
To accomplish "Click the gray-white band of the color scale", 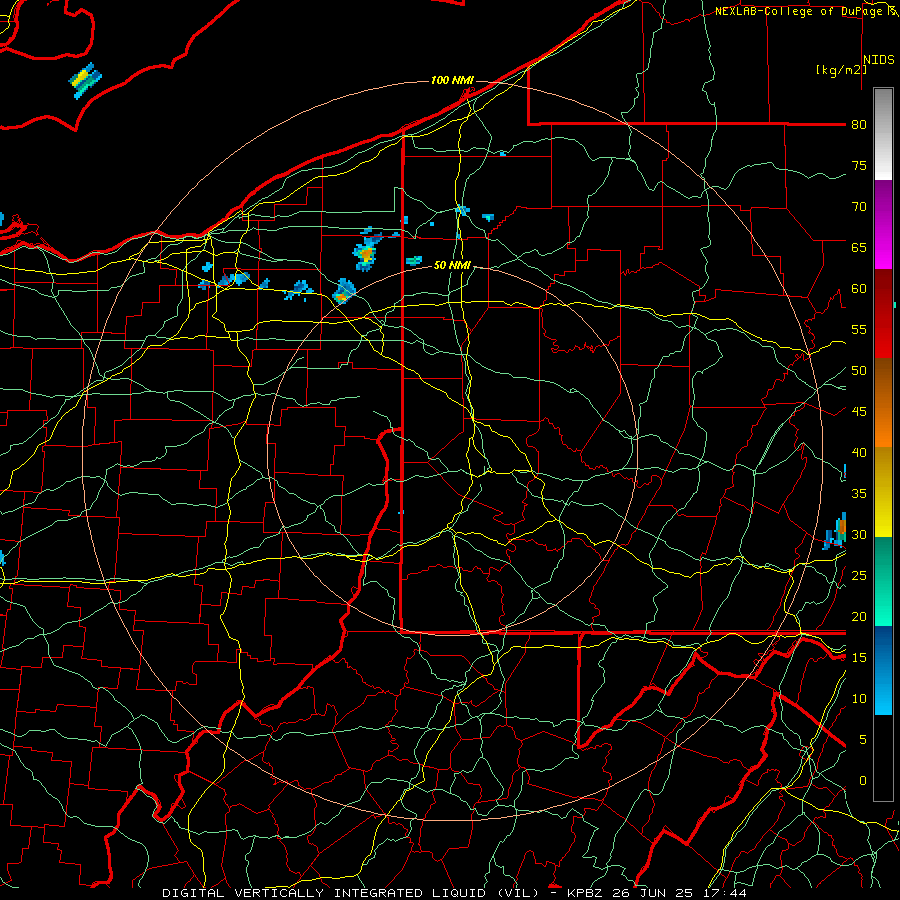I will tap(883, 134).
